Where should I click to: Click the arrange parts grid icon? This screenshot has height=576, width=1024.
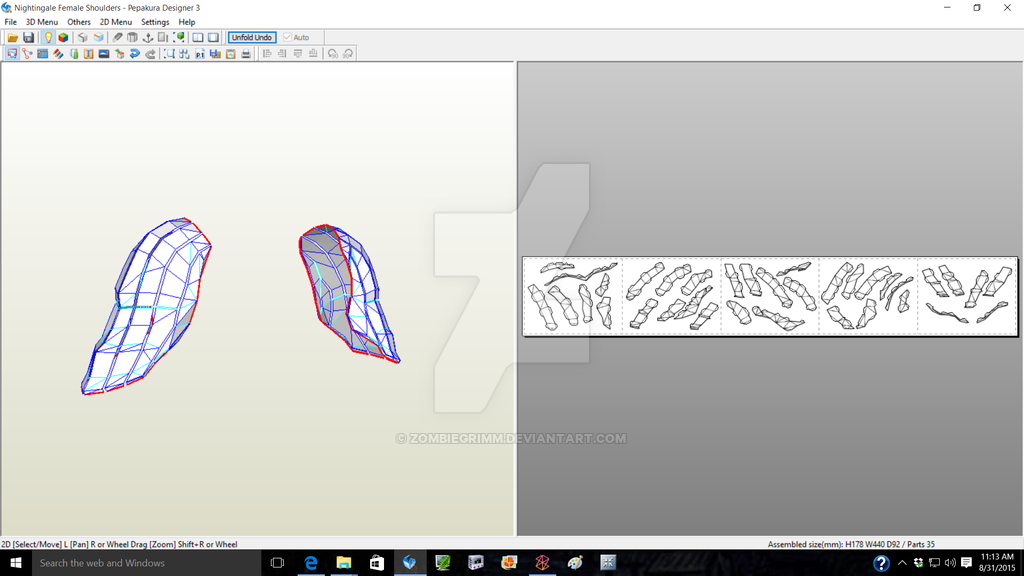[184, 54]
